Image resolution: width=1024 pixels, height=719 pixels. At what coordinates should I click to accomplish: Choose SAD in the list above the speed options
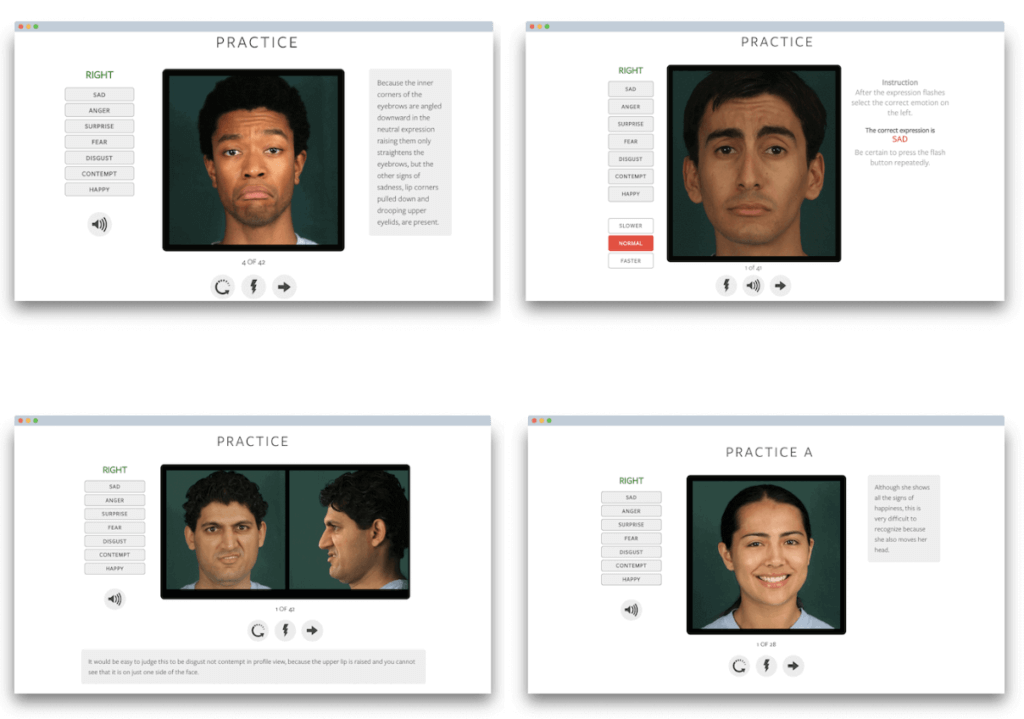[631, 89]
